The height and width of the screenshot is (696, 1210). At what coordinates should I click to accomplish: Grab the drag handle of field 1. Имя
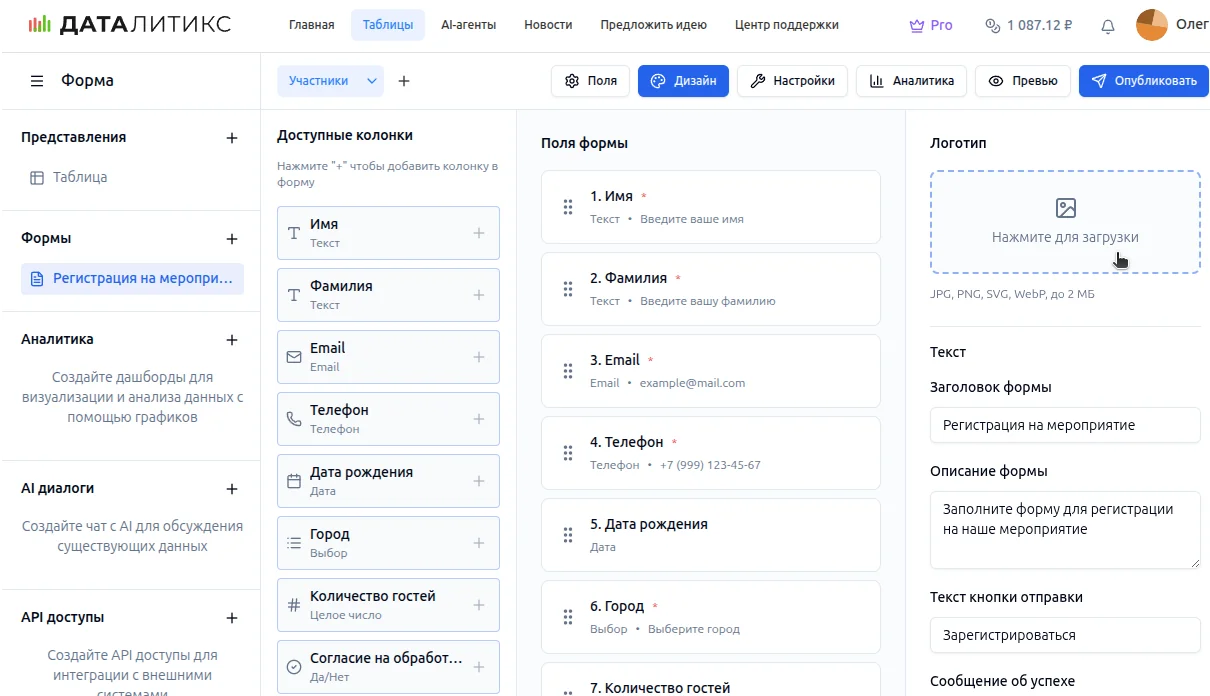click(568, 207)
